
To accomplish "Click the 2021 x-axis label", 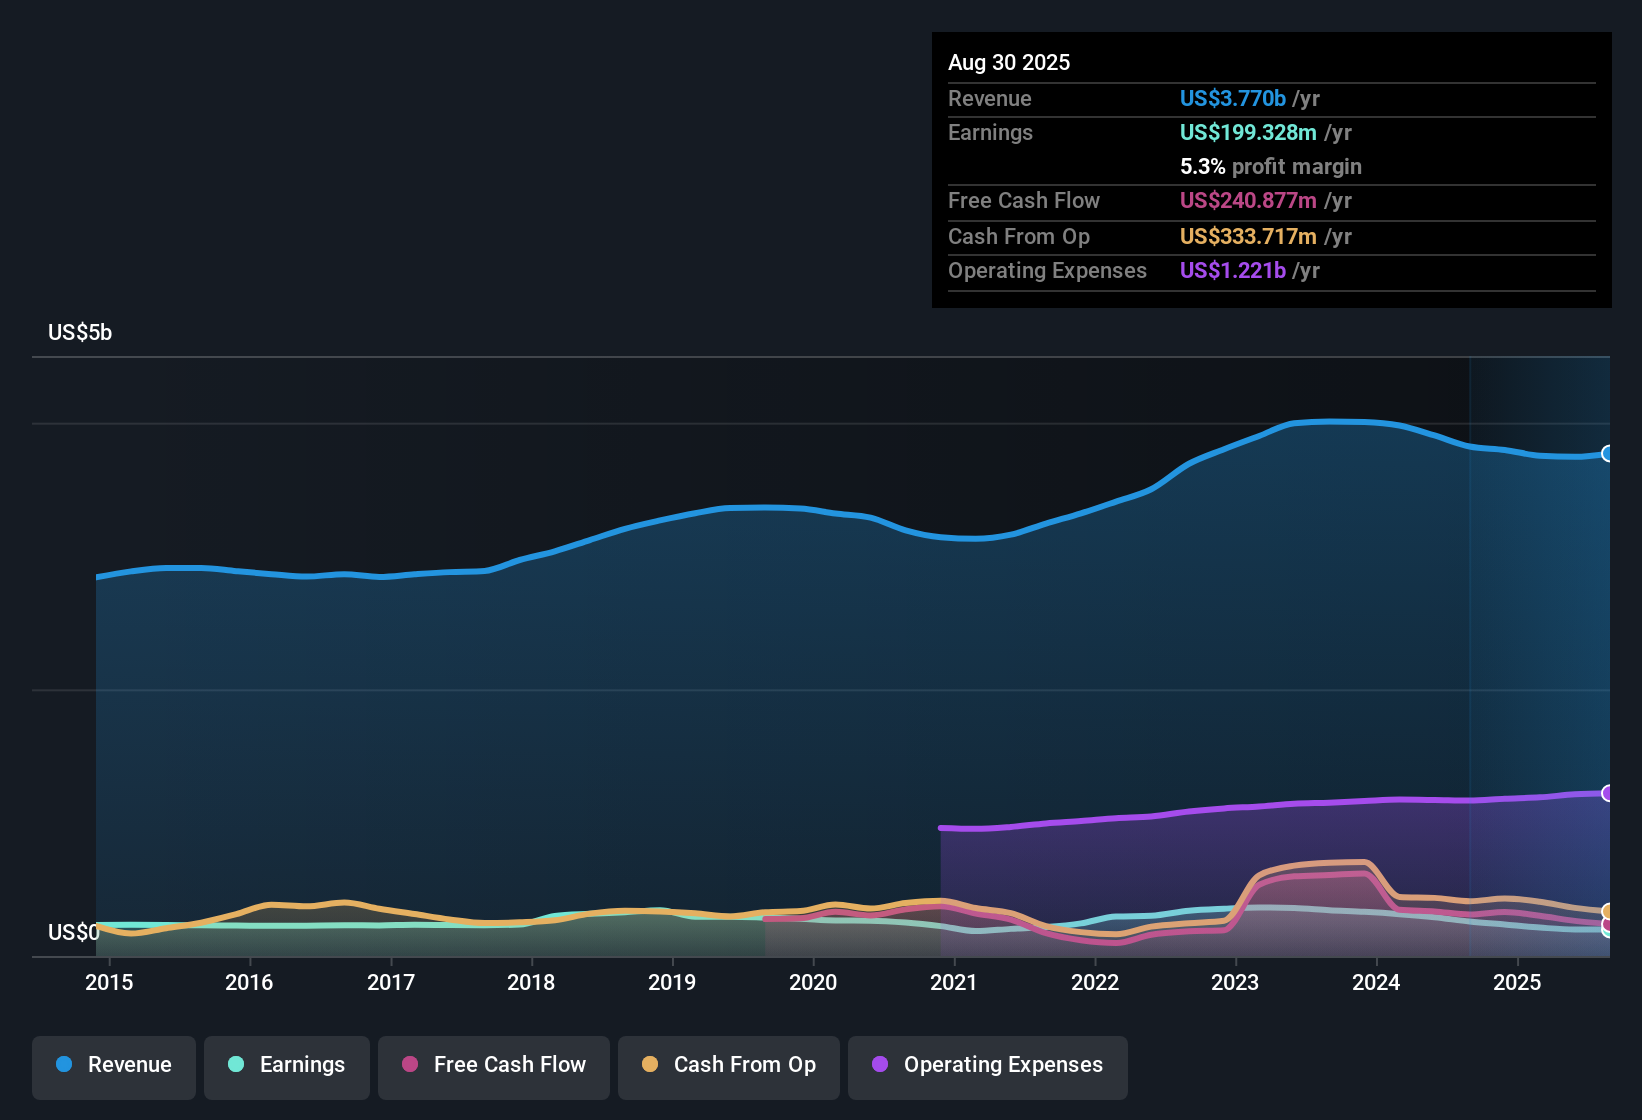I will (954, 983).
